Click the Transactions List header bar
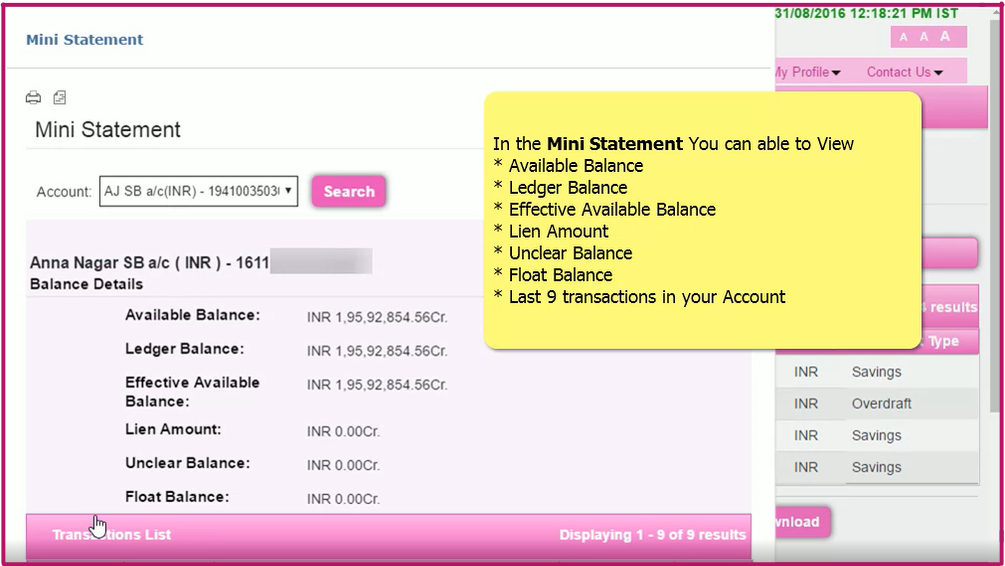This screenshot has width=1005, height=566. 112,535
